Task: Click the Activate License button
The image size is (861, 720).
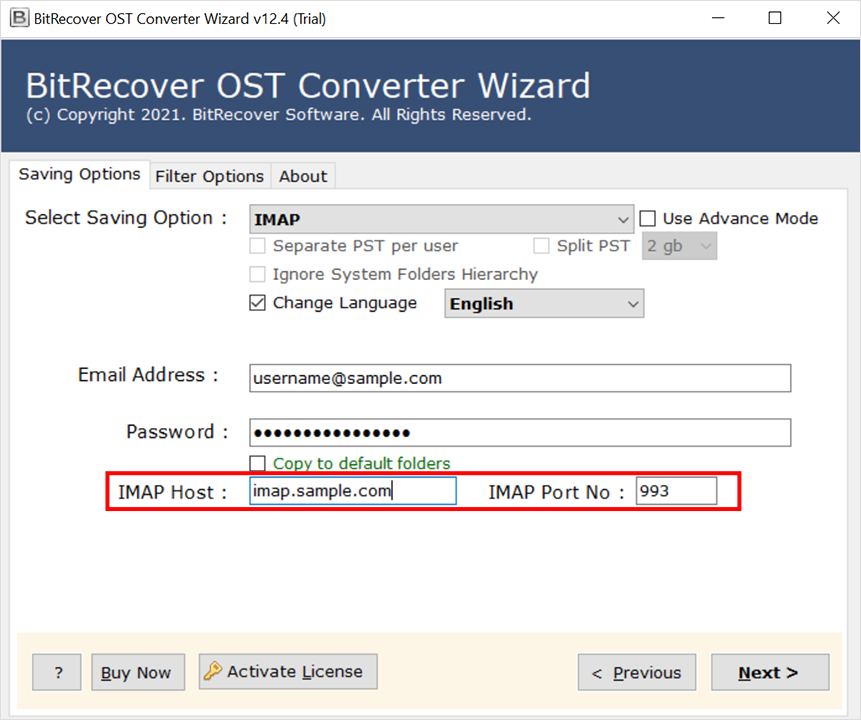Action: click(288, 671)
